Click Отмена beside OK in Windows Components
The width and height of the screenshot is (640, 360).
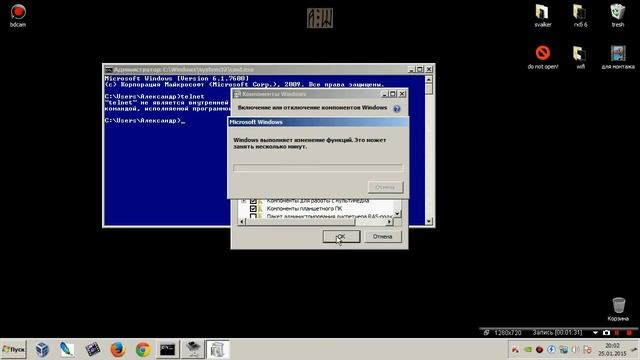coord(382,236)
